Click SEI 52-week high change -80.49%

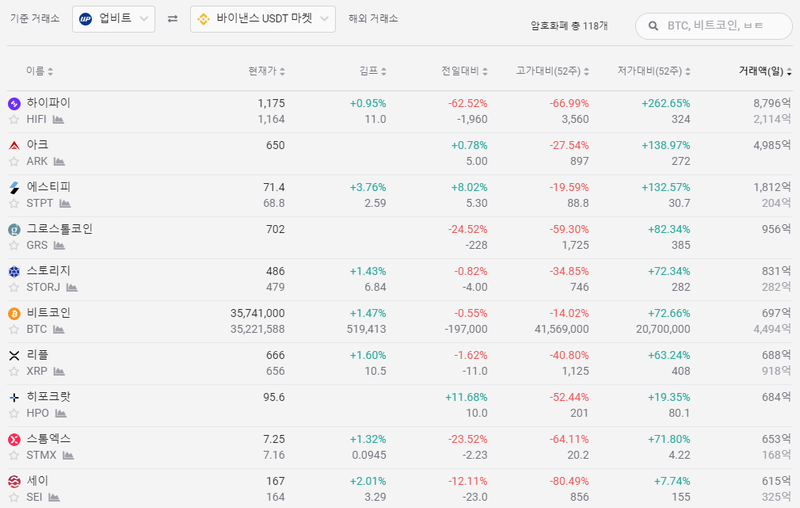coord(569,481)
